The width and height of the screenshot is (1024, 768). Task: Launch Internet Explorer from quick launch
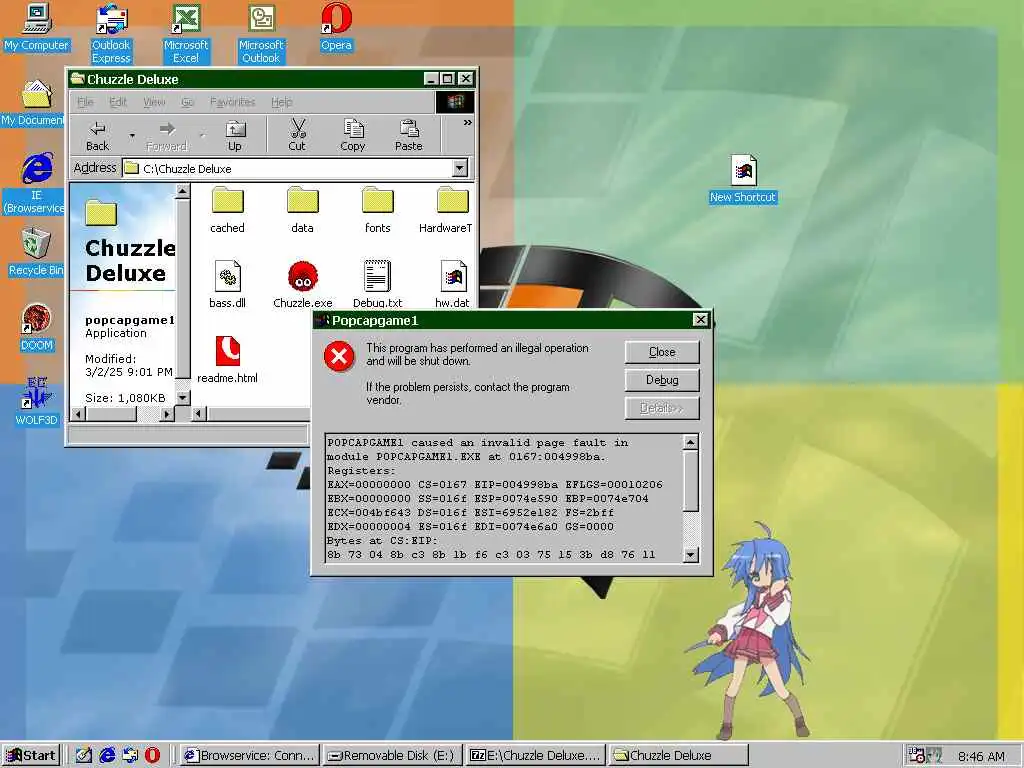point(107,756)
